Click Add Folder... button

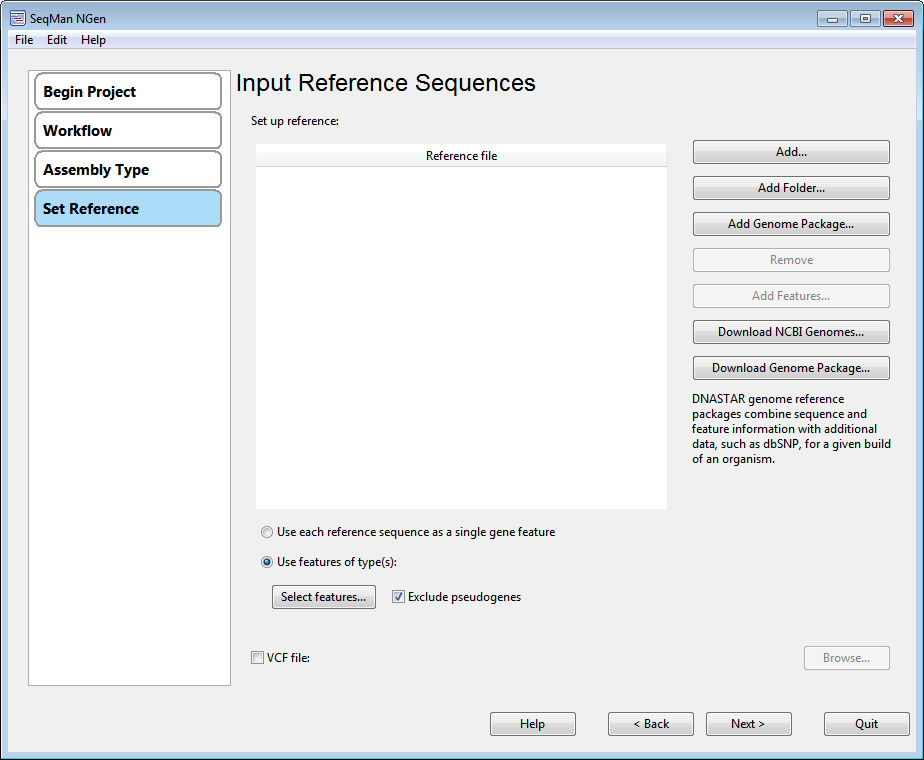point(791,188)
